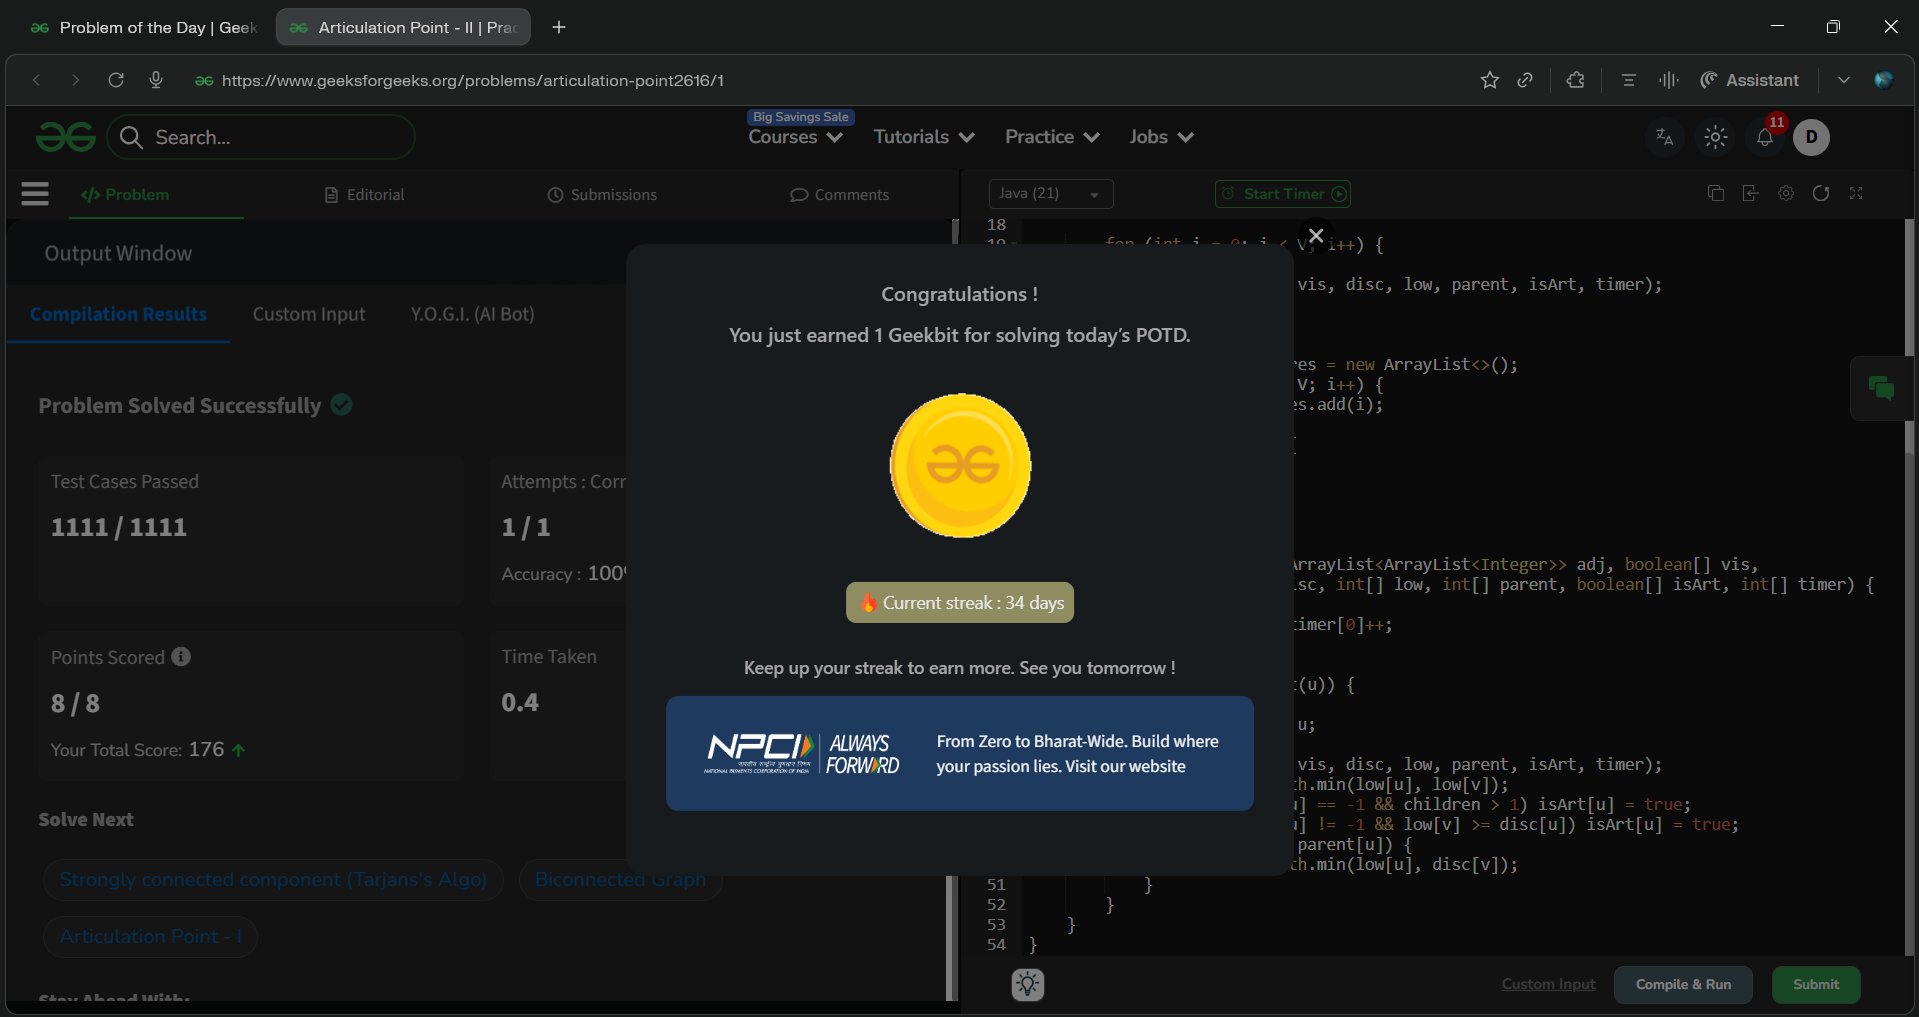The image size is (1919, 1017).
Task: Close the Congratulations popup with the X
Action: [1316, 236]
